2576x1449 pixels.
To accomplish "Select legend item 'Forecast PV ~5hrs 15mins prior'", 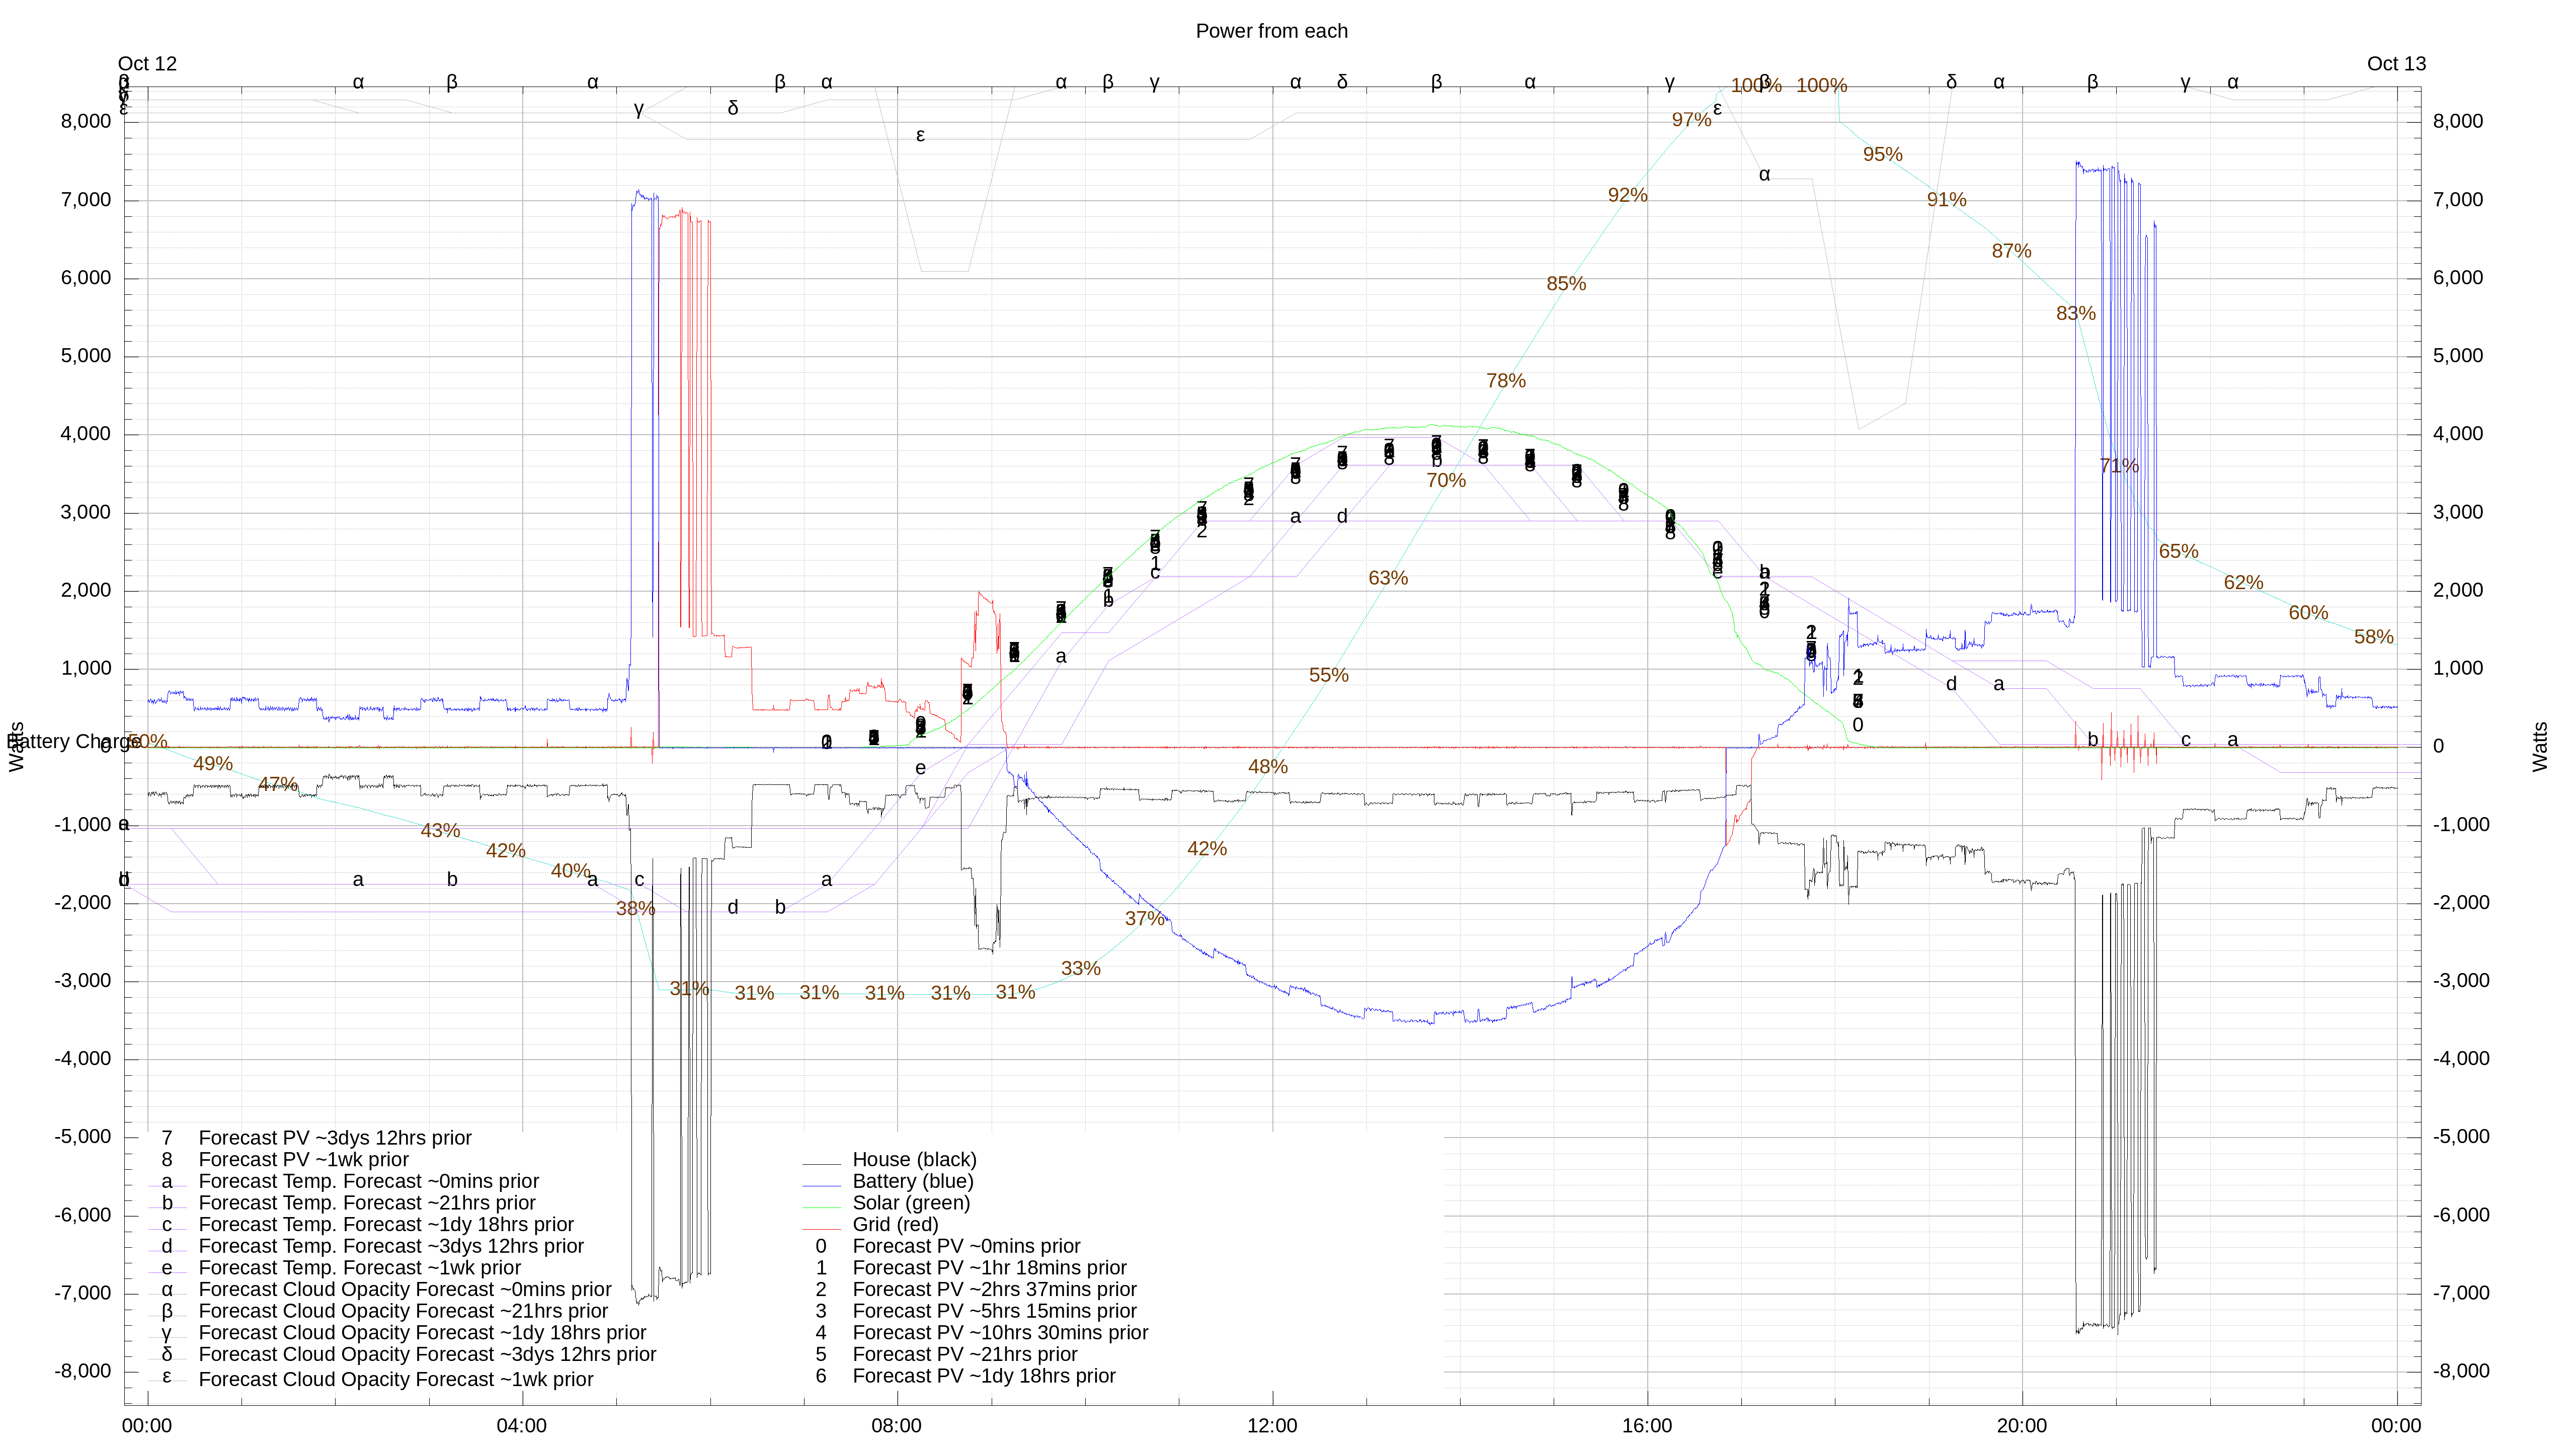I will [x=994, y=1312].
